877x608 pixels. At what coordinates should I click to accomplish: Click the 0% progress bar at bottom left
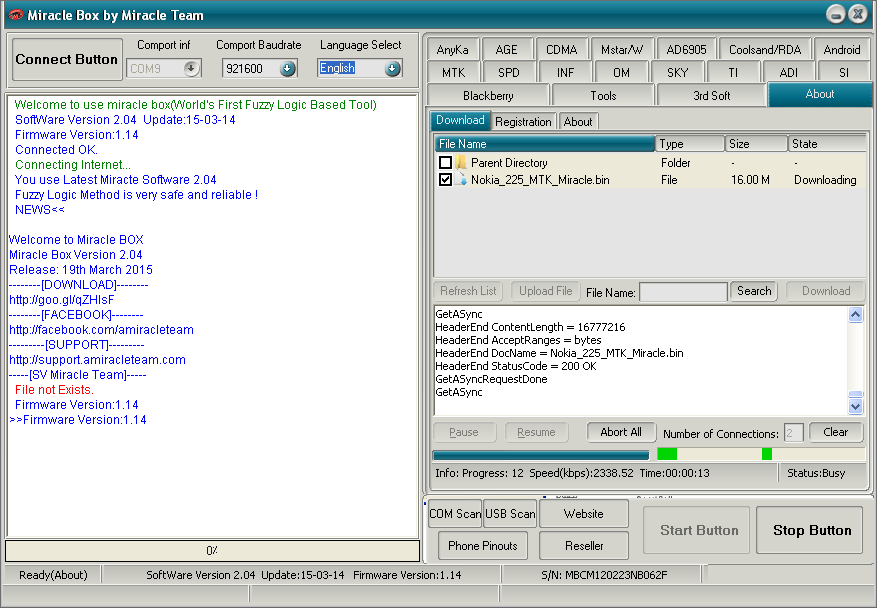[213, 550]
